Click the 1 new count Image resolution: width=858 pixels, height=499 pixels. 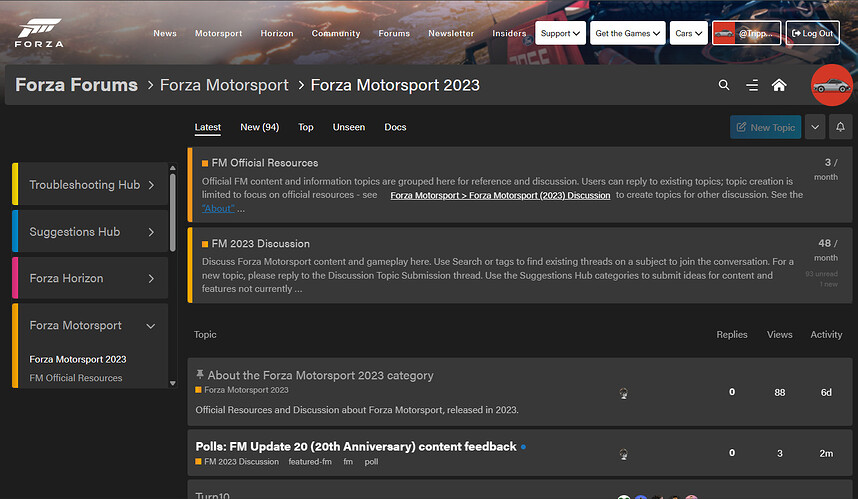(828, 285)
